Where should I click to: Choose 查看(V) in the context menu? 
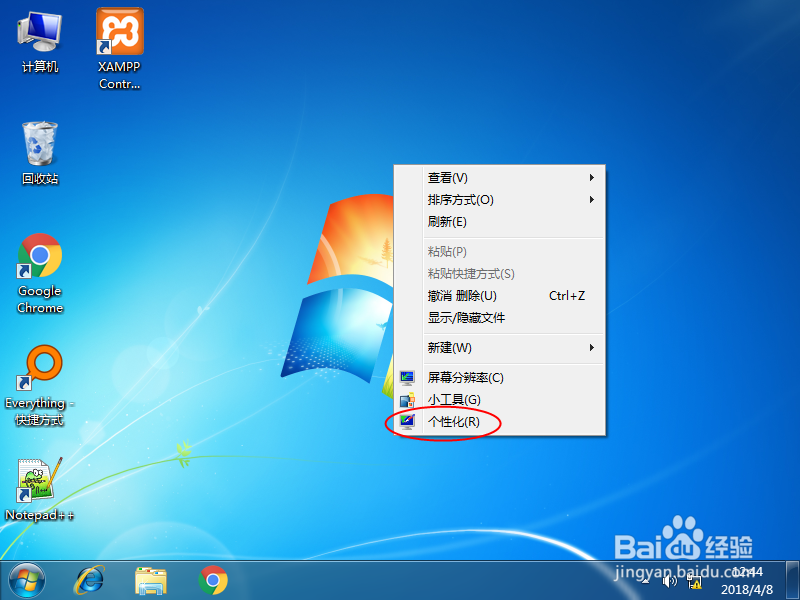coord(499,178)
